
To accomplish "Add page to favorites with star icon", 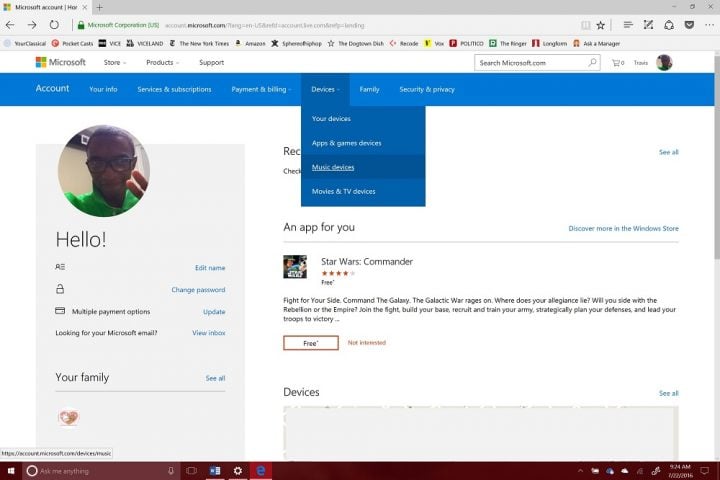I will pos(601,25).
